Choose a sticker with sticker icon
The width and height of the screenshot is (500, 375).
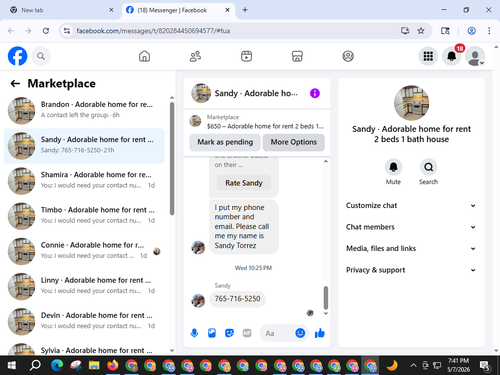point(229,333)
